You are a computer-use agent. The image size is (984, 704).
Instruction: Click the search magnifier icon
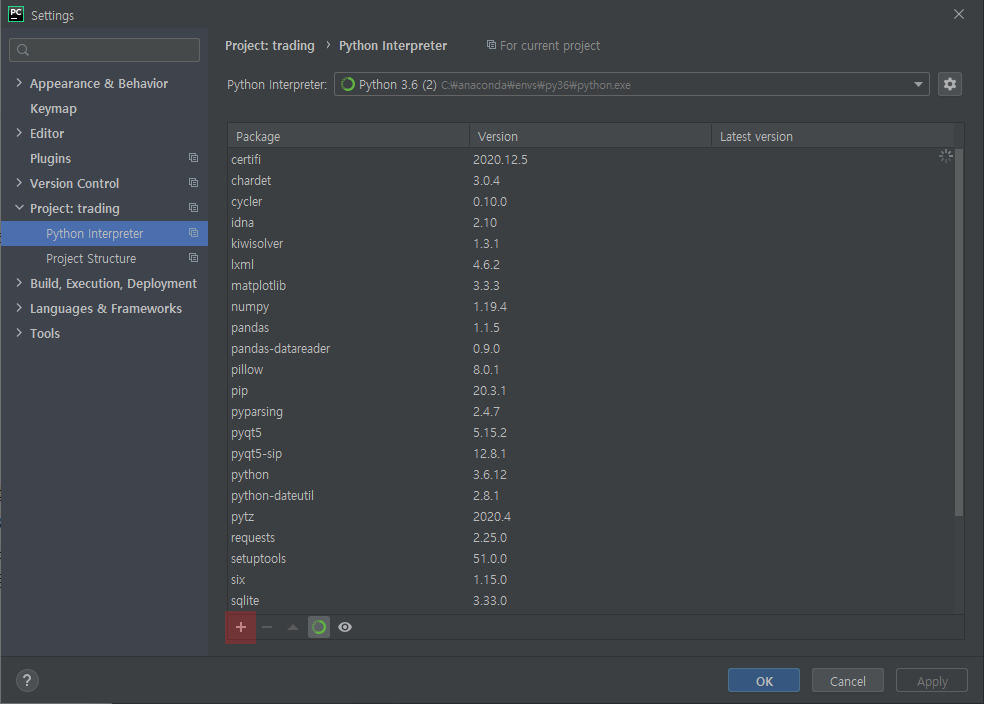pos(23,50)
